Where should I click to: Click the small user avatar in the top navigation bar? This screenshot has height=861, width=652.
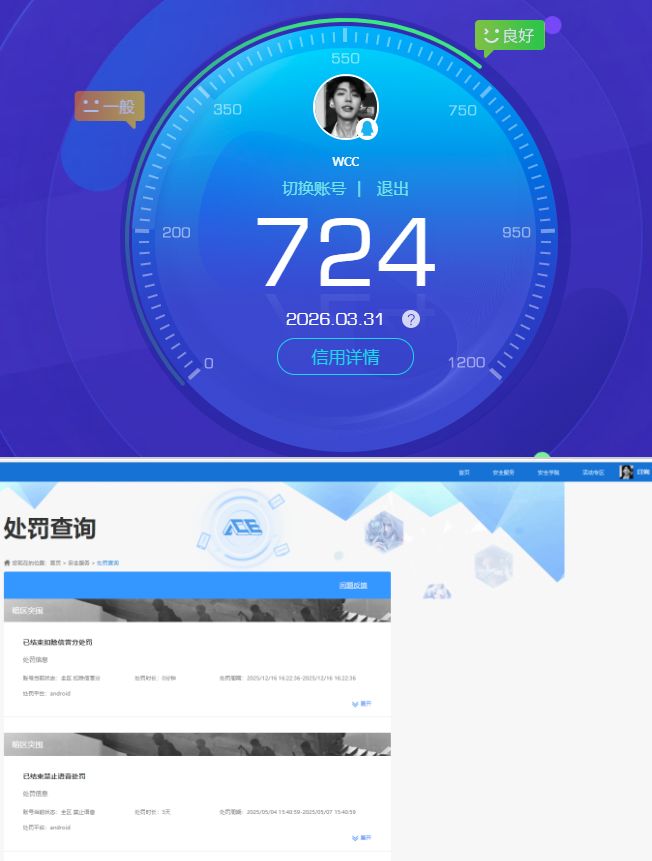click(x=626, y=472)
